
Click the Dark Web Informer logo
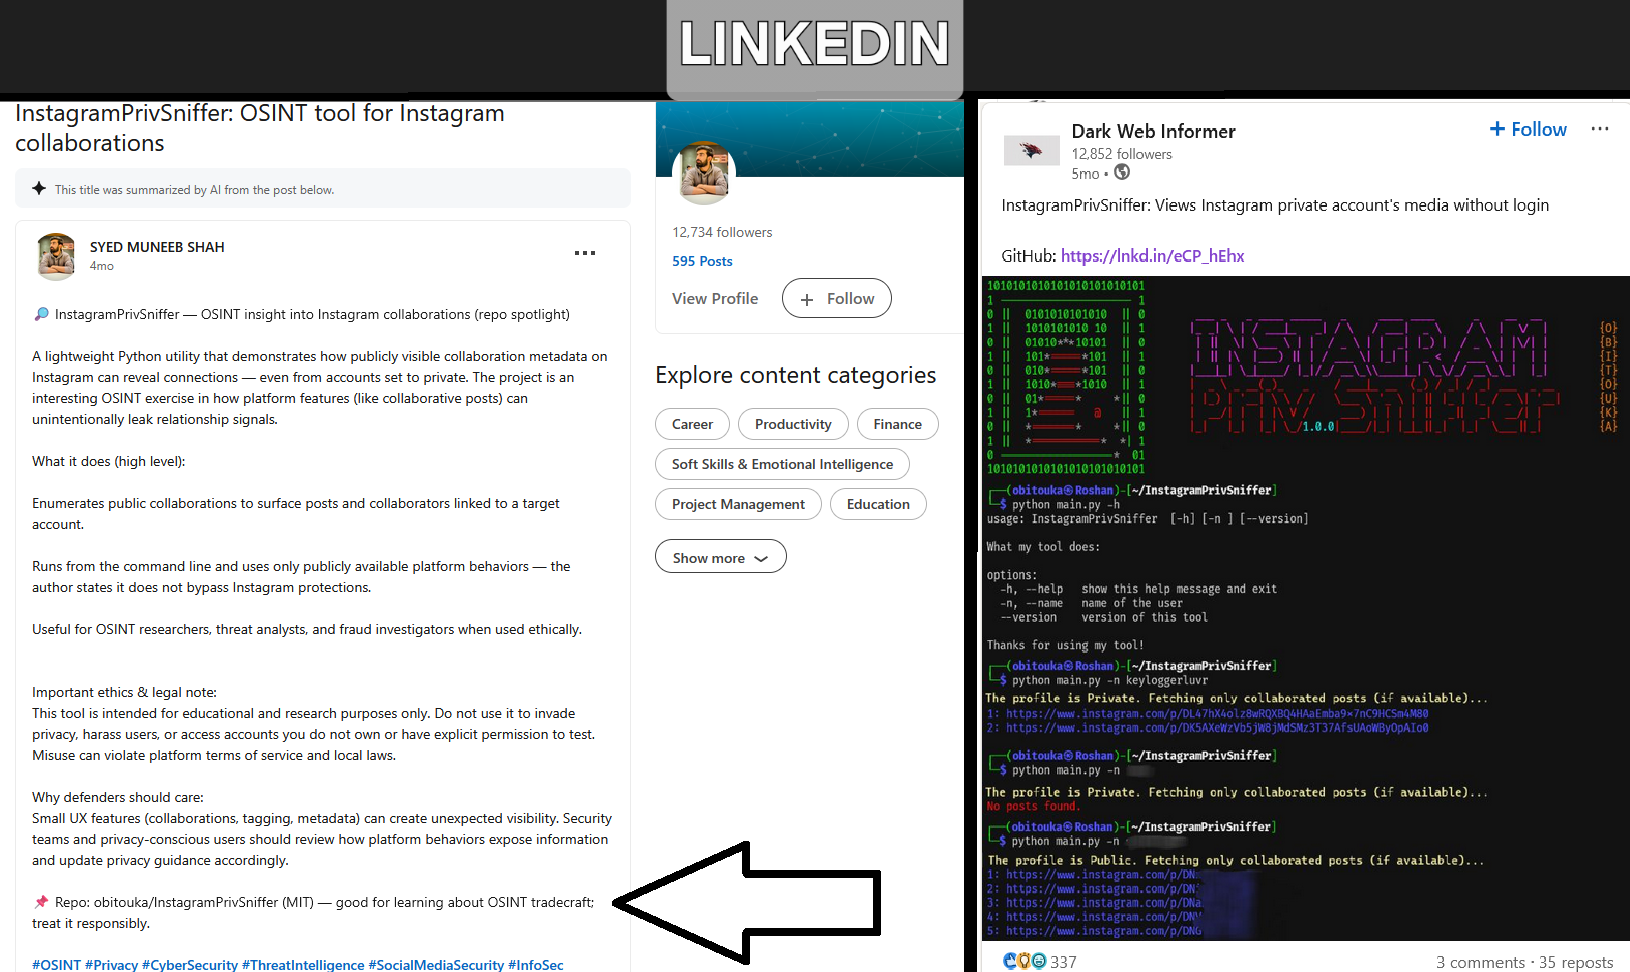(x=1031, y=151)
